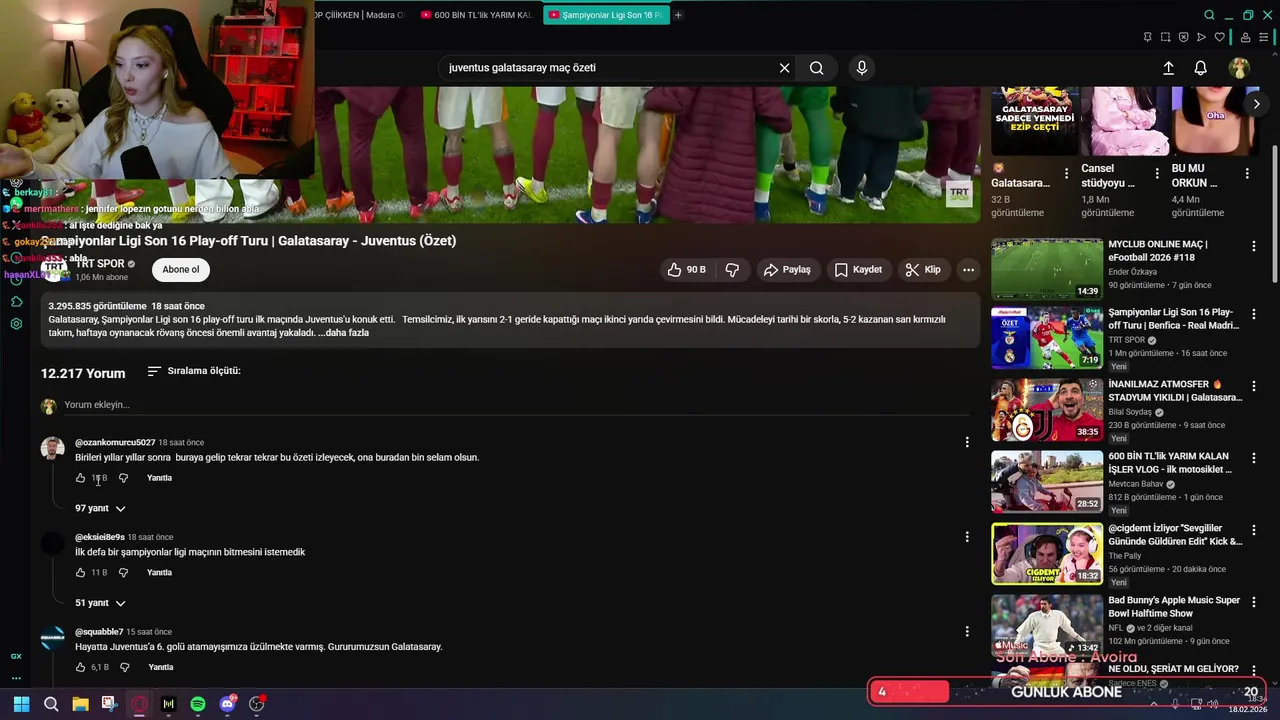Switch to the Şampiyonlar Ligi Son 16 tab
The width and height of the screenshot is (1280, 720).
[606, 15]
